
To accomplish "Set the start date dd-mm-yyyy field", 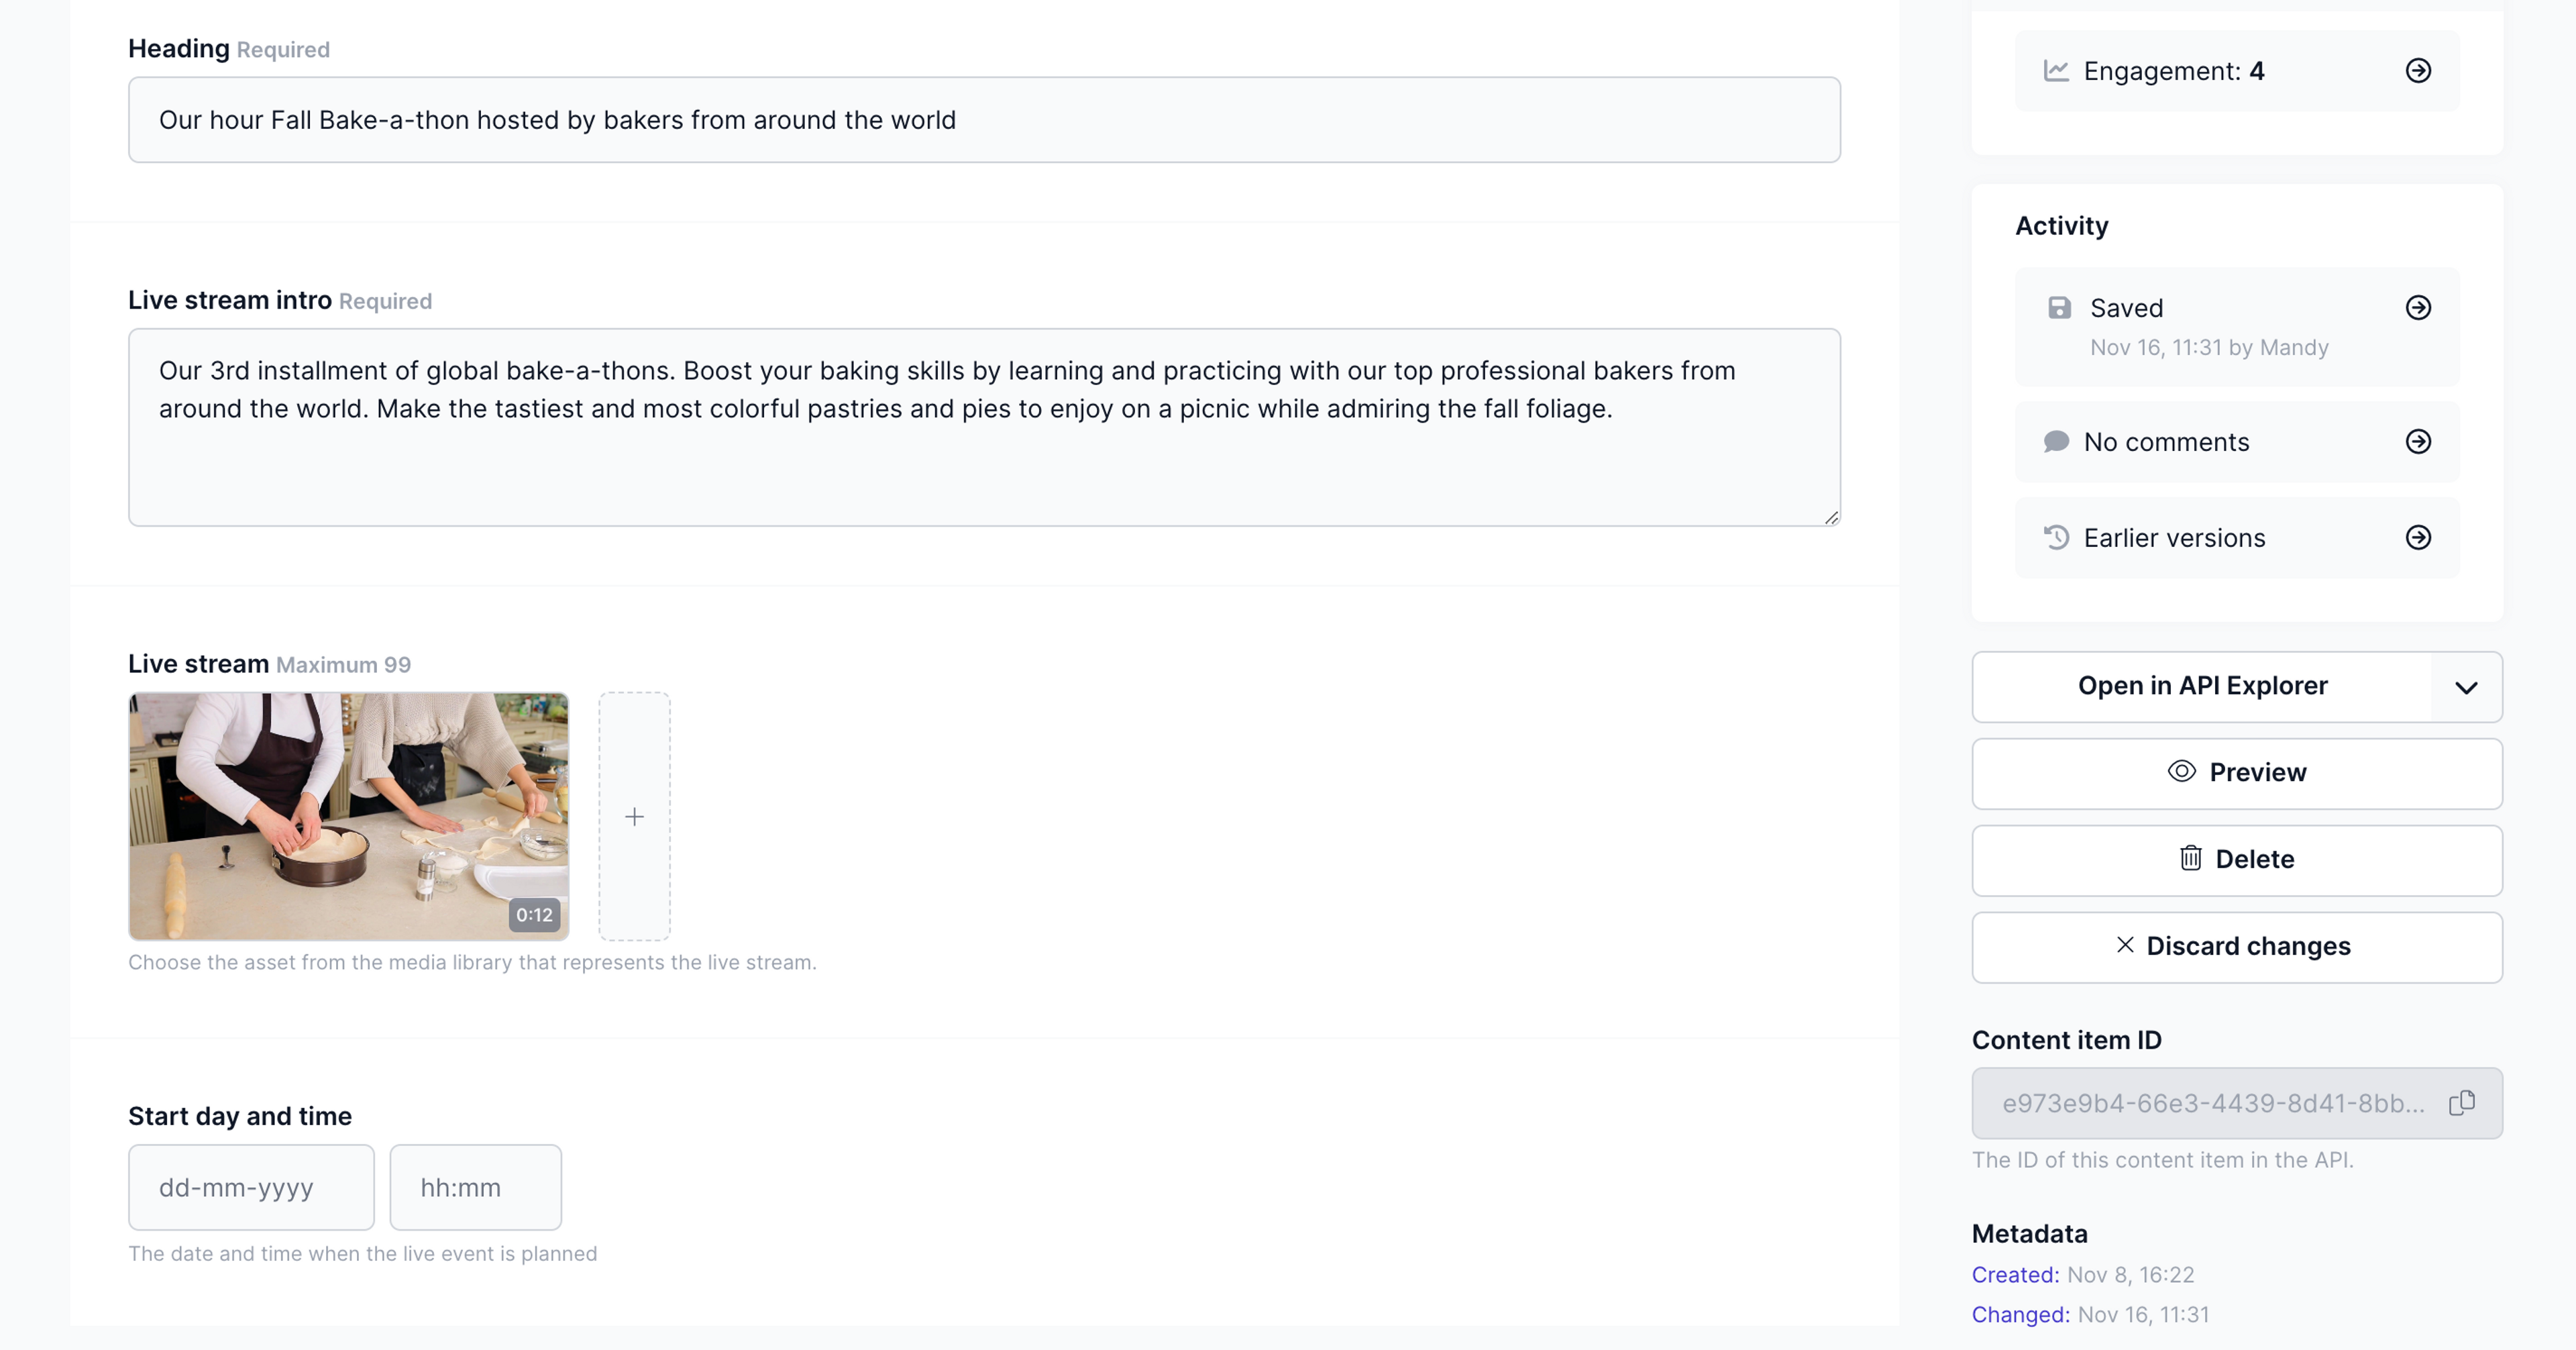I will (251, 1187).
